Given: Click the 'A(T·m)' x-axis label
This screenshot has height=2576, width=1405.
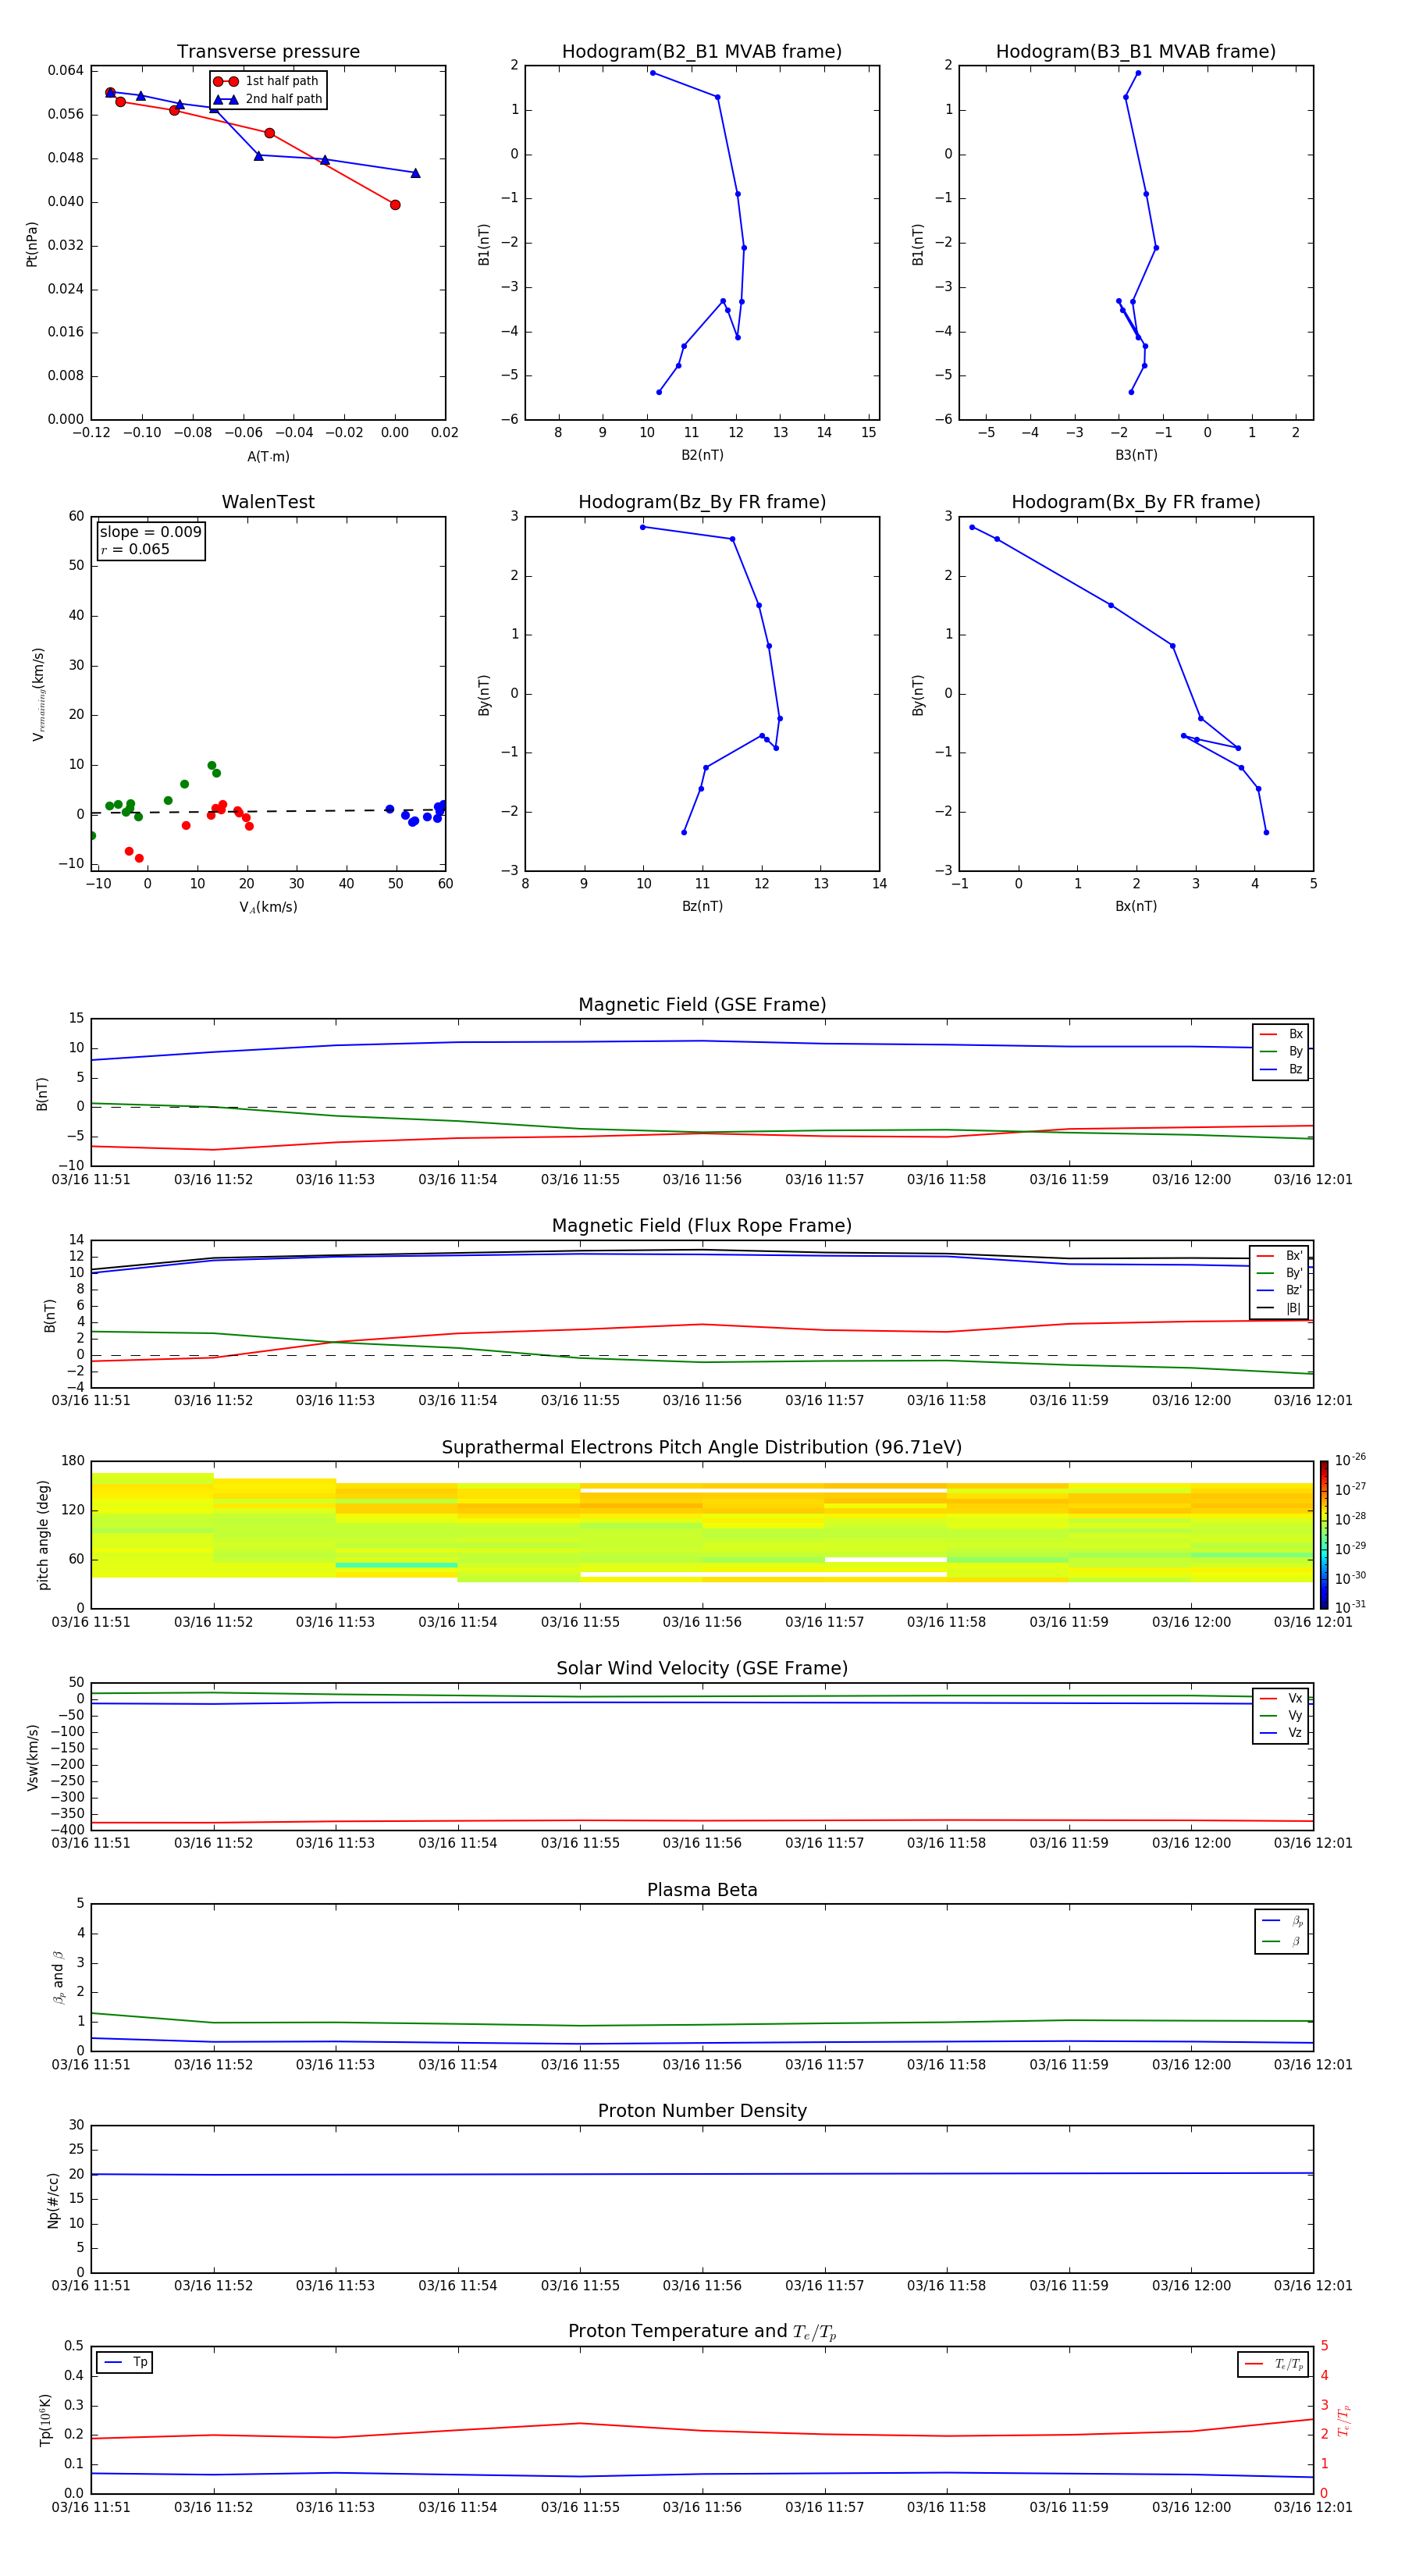Looking at the screenshot, I should pos(268,456).
